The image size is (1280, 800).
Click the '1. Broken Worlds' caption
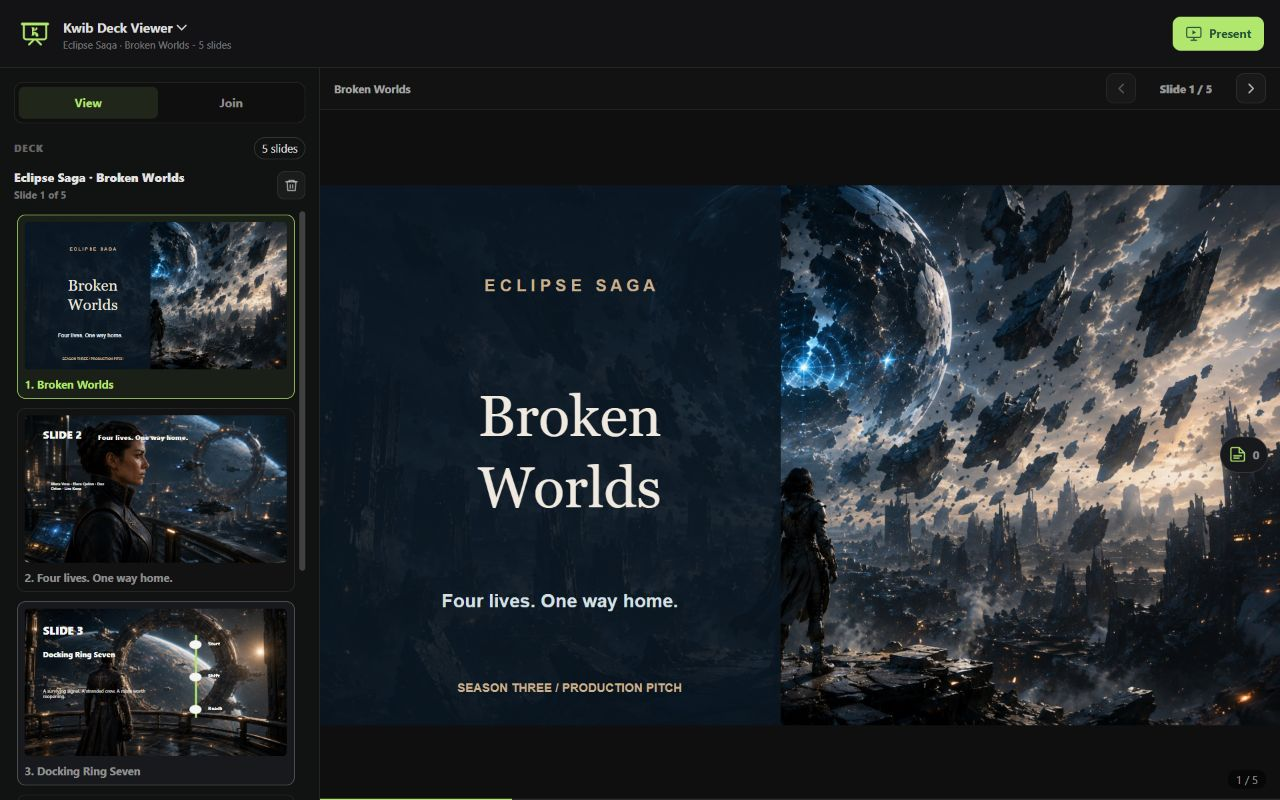[x=69, y=385]
